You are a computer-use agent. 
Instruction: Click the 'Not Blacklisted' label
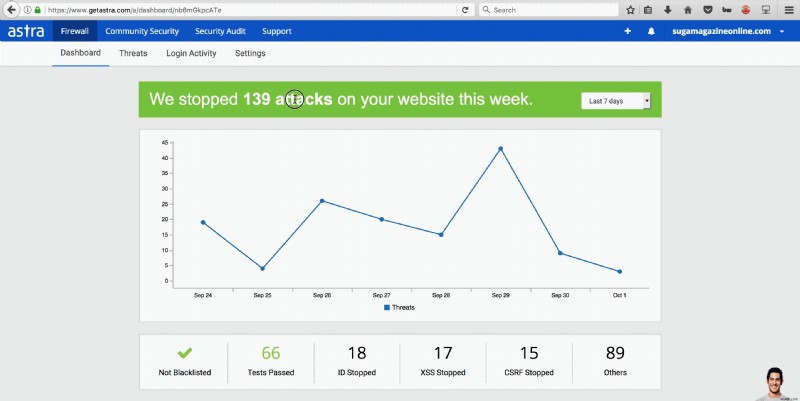(185, 372)
